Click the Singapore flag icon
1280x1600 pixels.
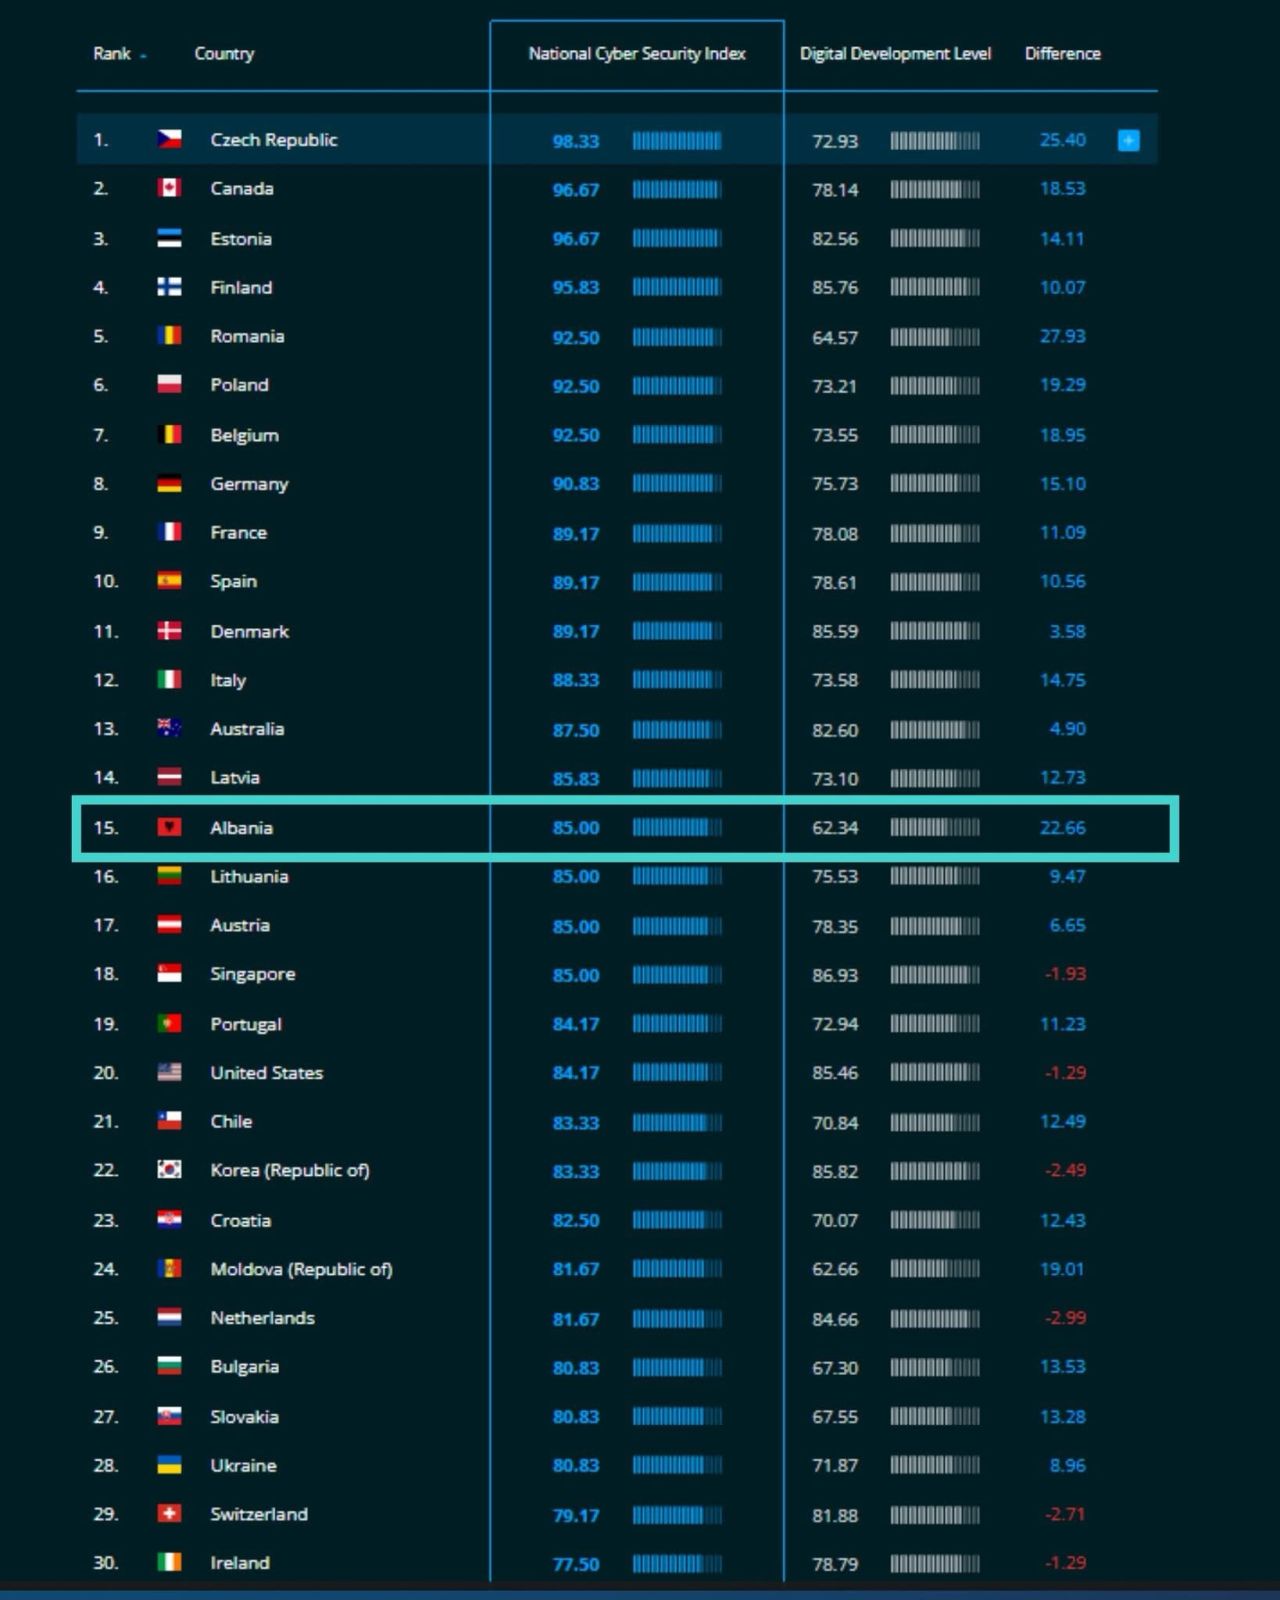pos(169,973)
